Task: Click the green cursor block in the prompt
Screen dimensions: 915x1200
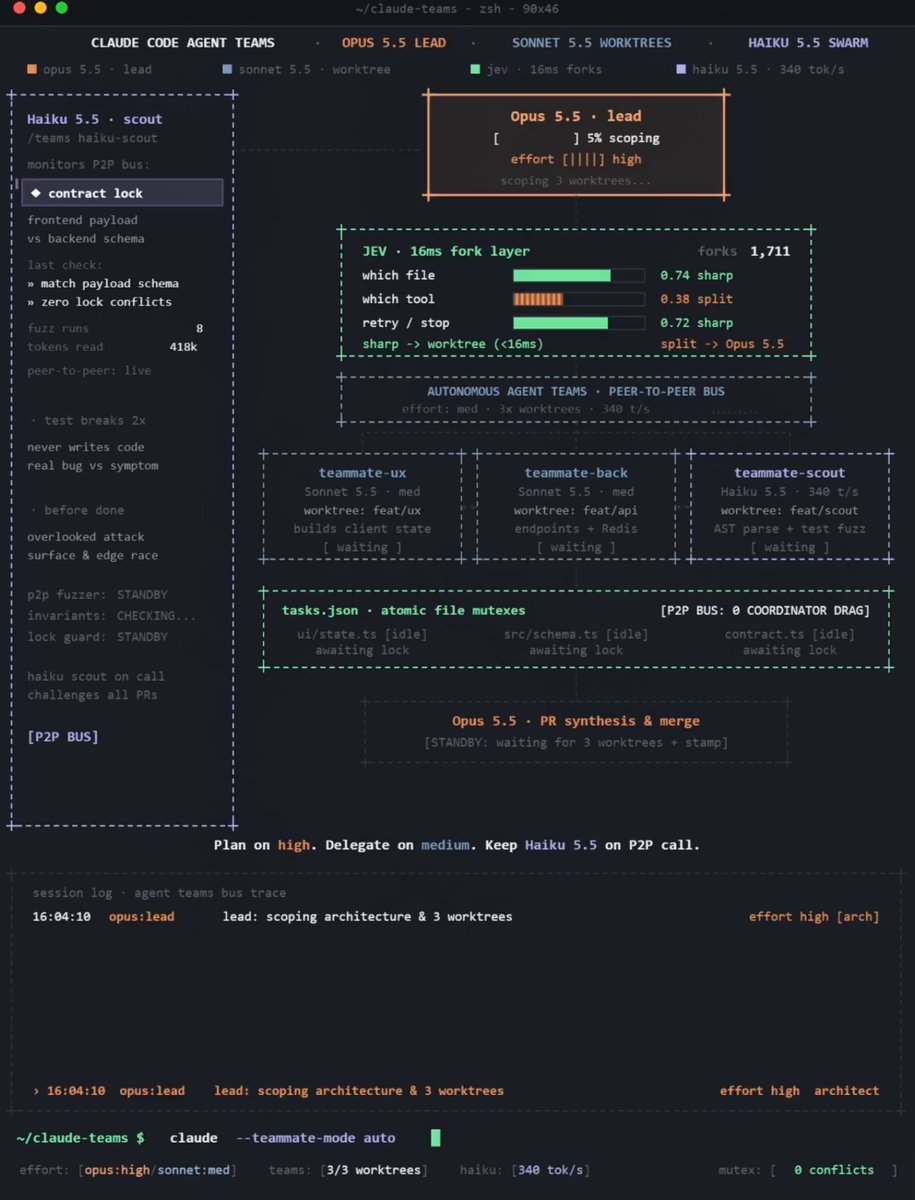Action: (436, 1137)
